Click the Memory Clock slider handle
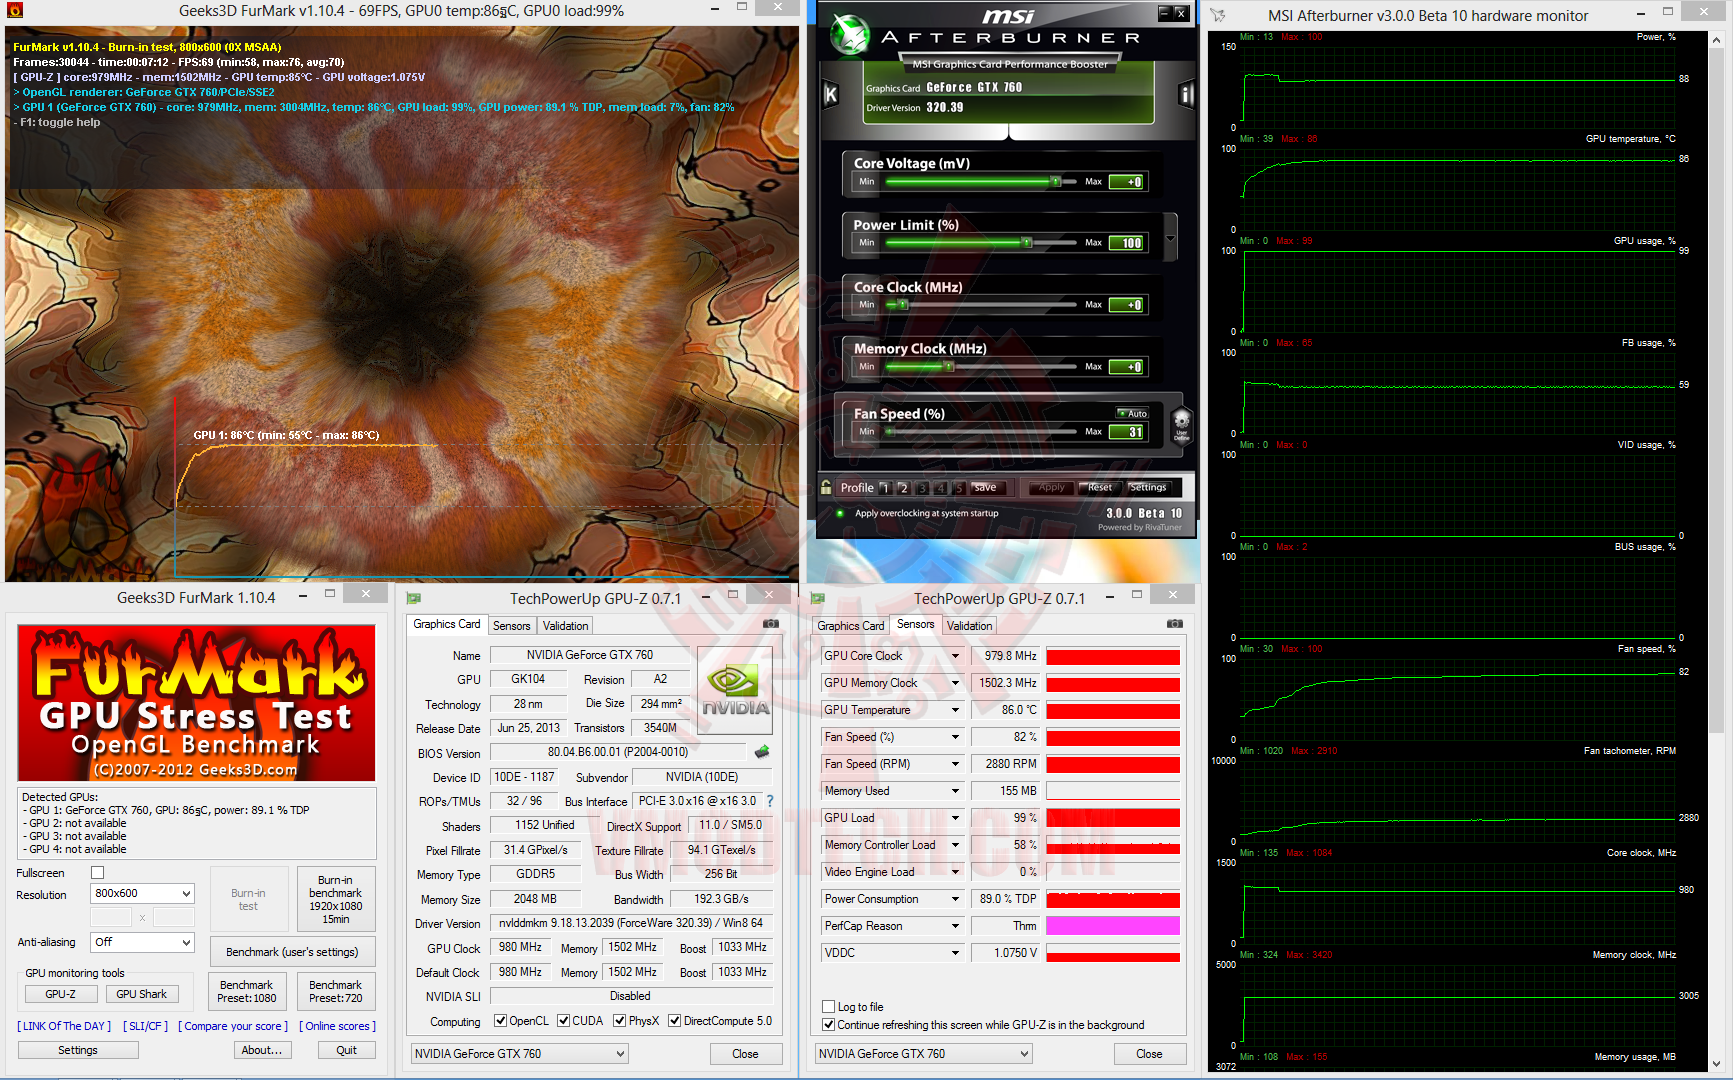This screenshot has height=1080, width=1733. tap(949, 367)
